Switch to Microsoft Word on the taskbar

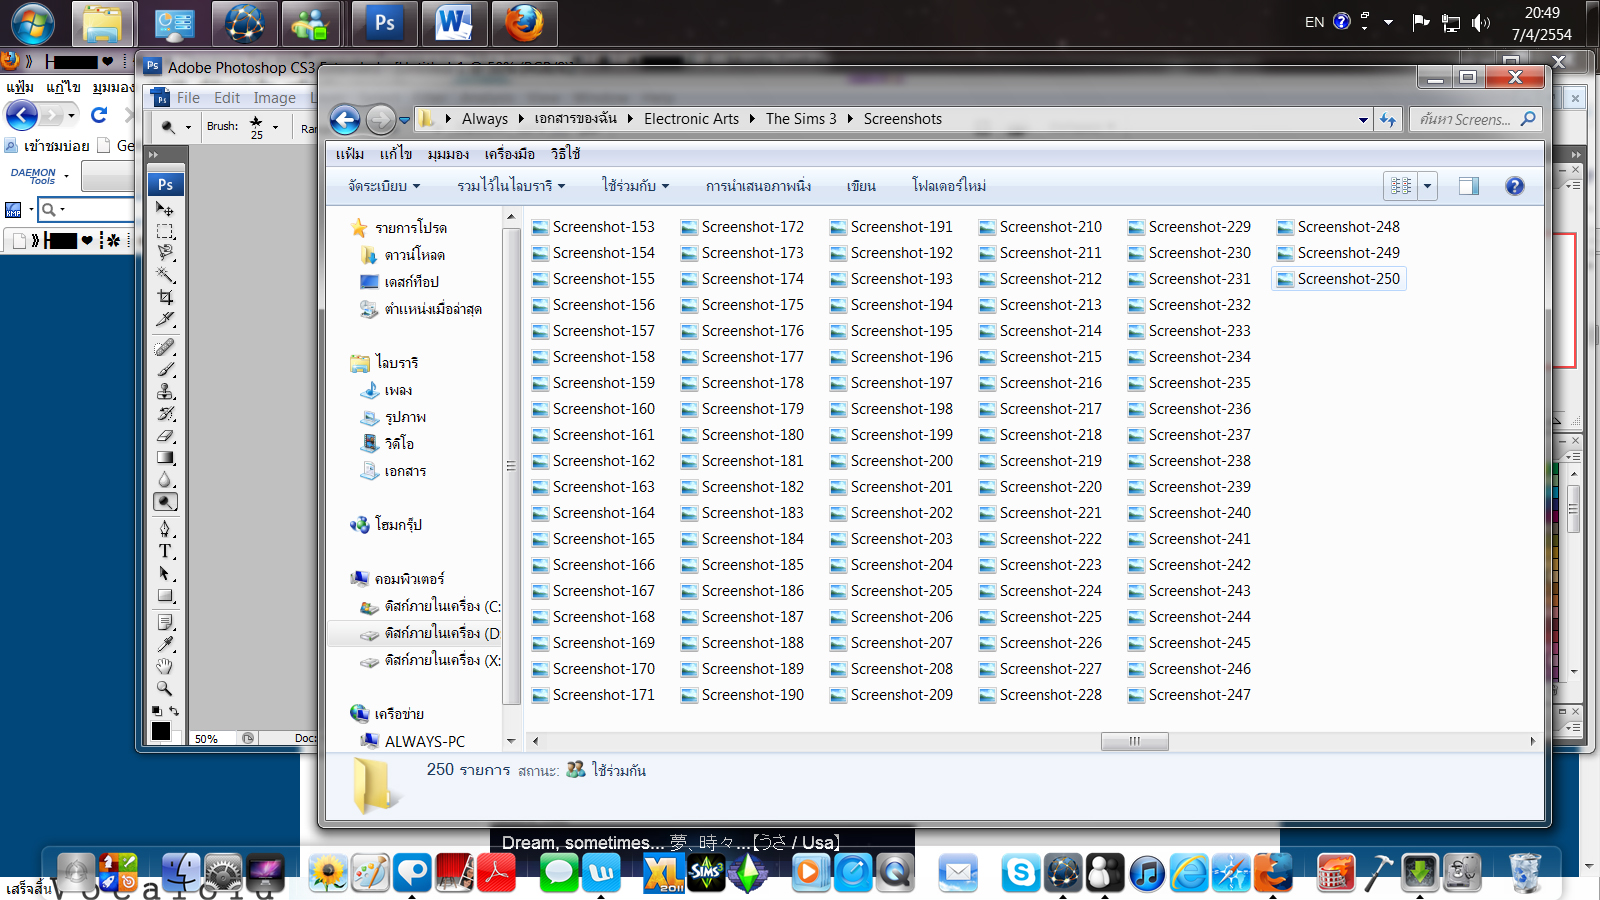pyautogui.click(x=454, y=23)
